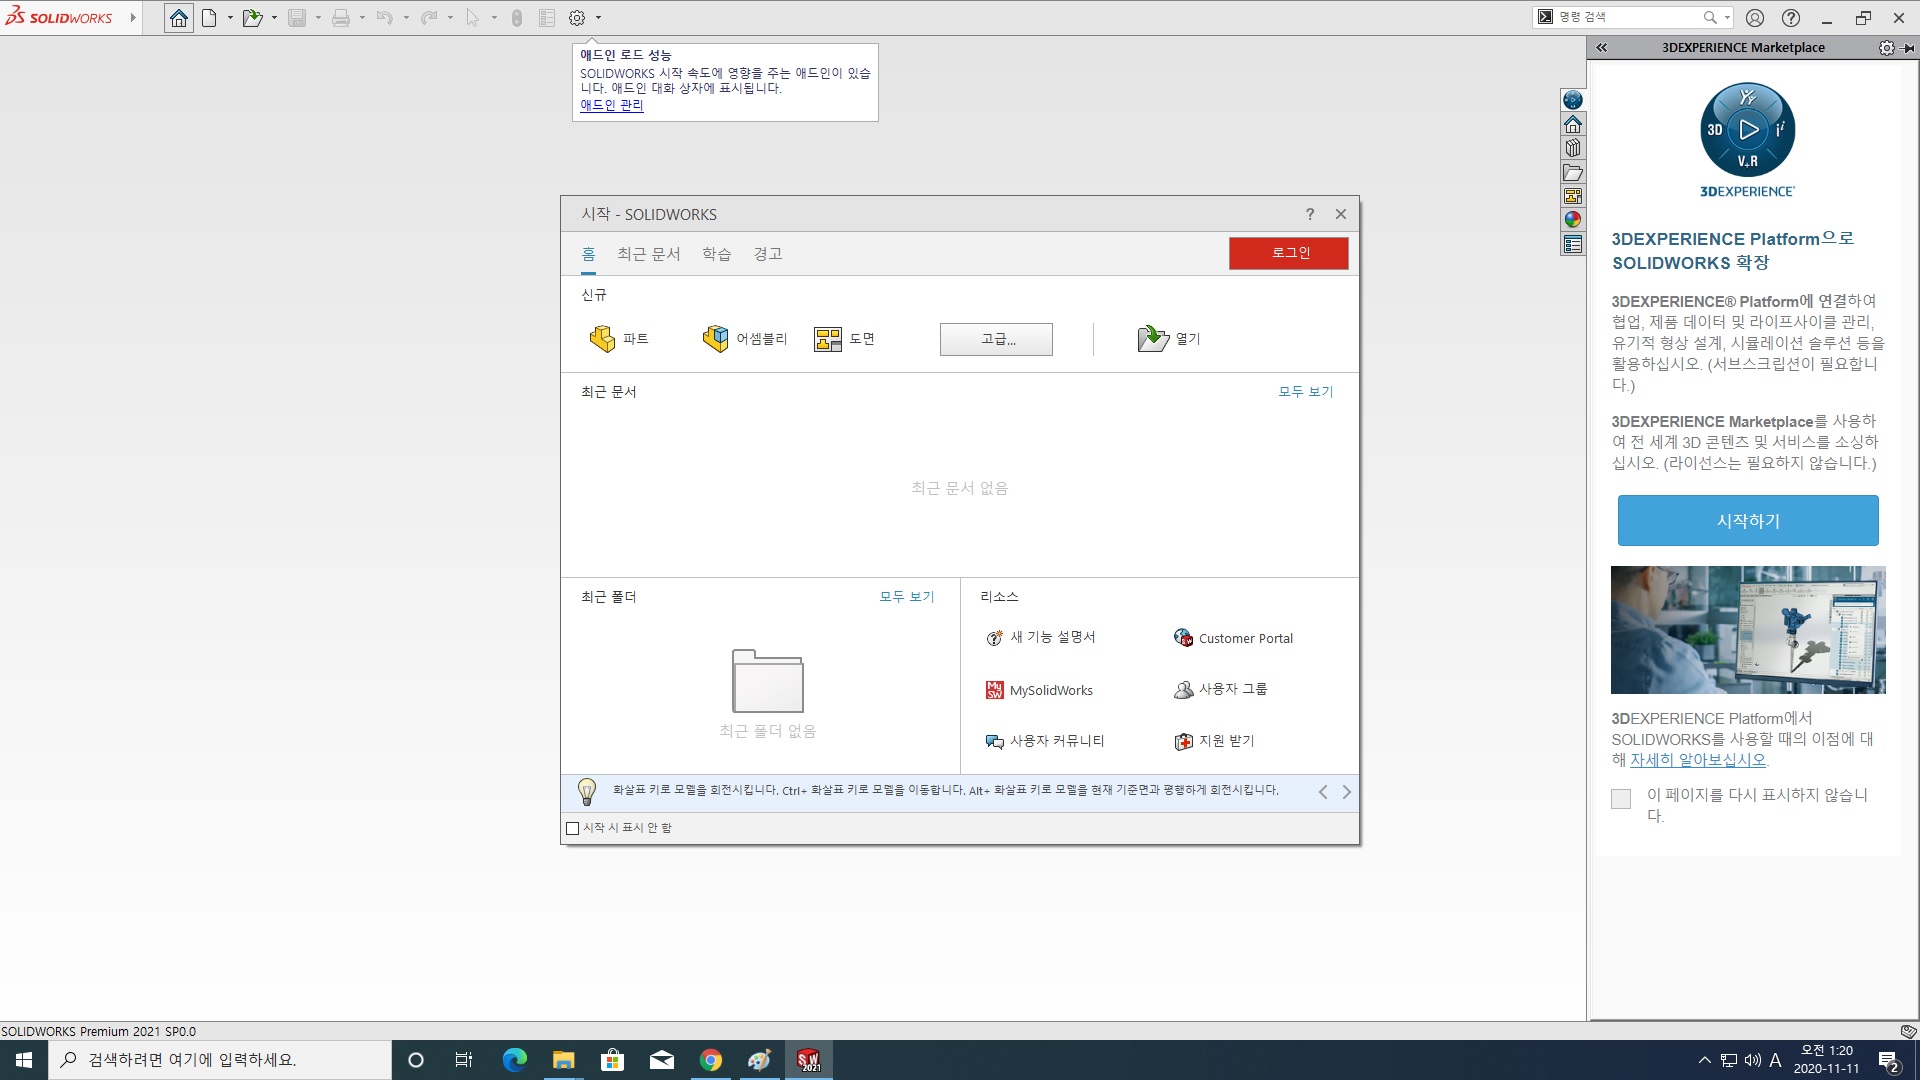Expand the SOLIDWORKS menu arrow
1920x1080 pixels.
click(x=133, y=18)
